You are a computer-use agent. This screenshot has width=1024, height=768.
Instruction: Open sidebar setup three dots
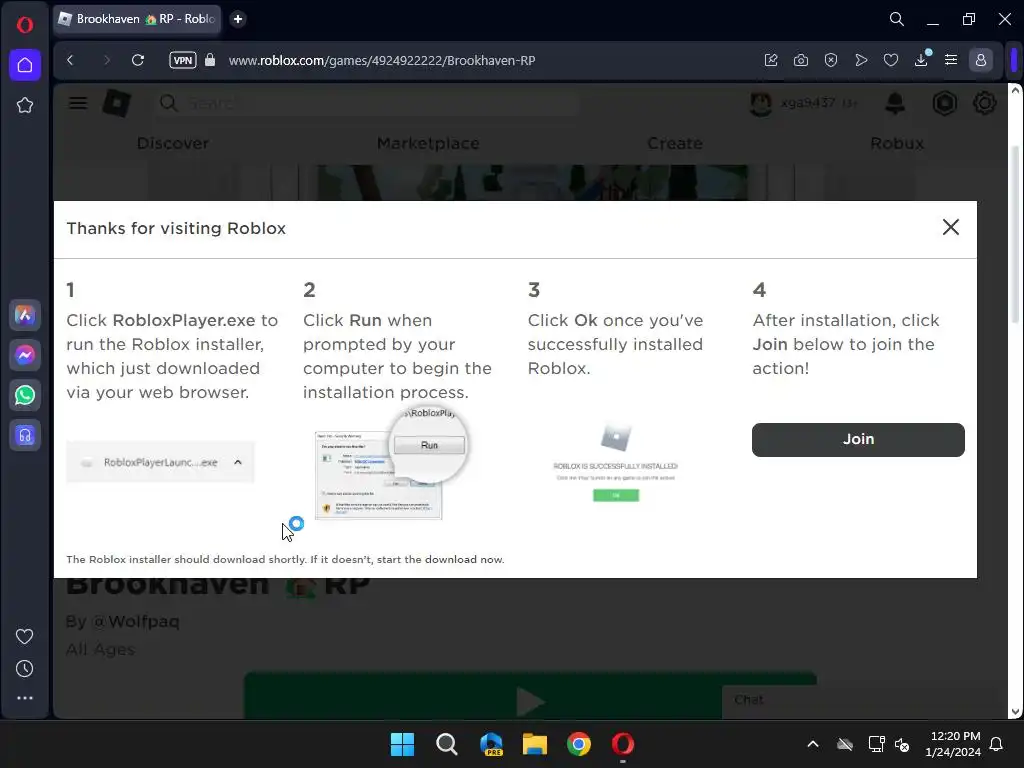point(24,698)
